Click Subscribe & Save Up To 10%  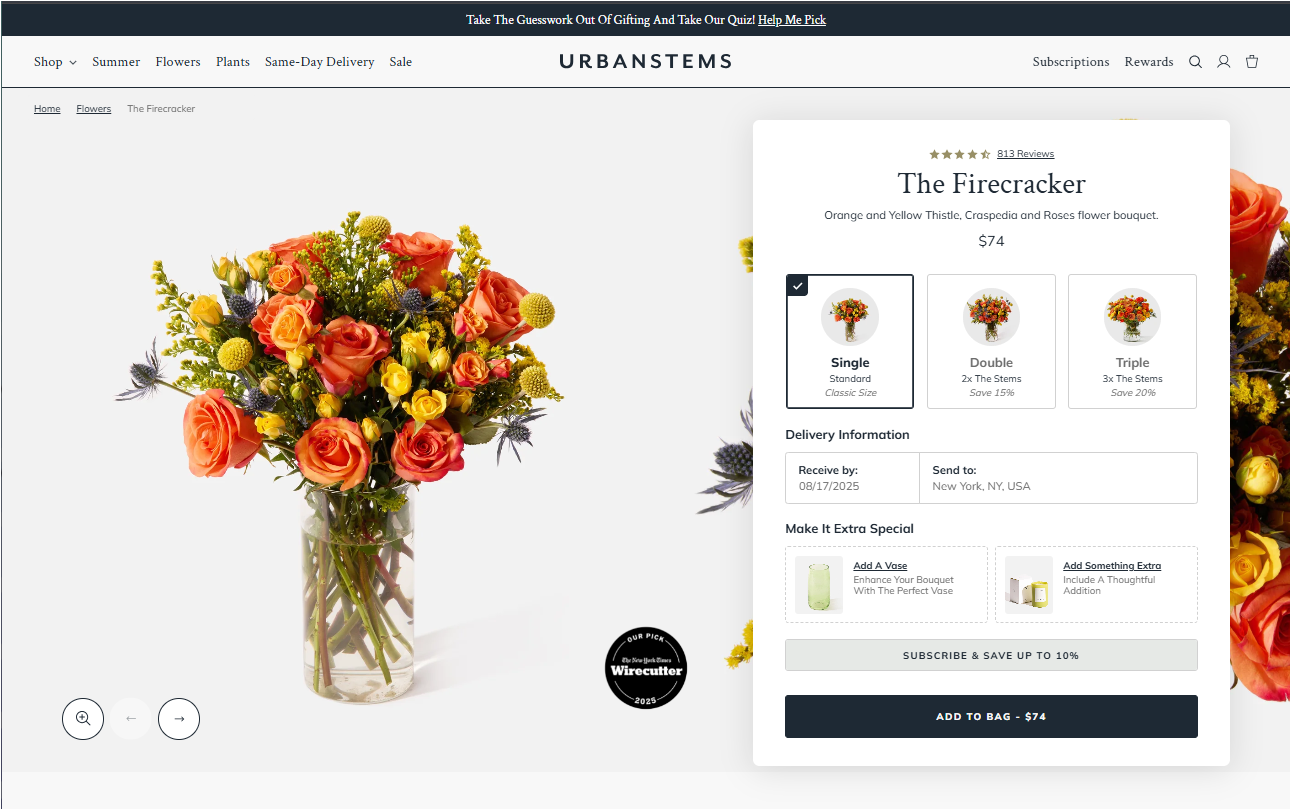(x=991, y=655)
